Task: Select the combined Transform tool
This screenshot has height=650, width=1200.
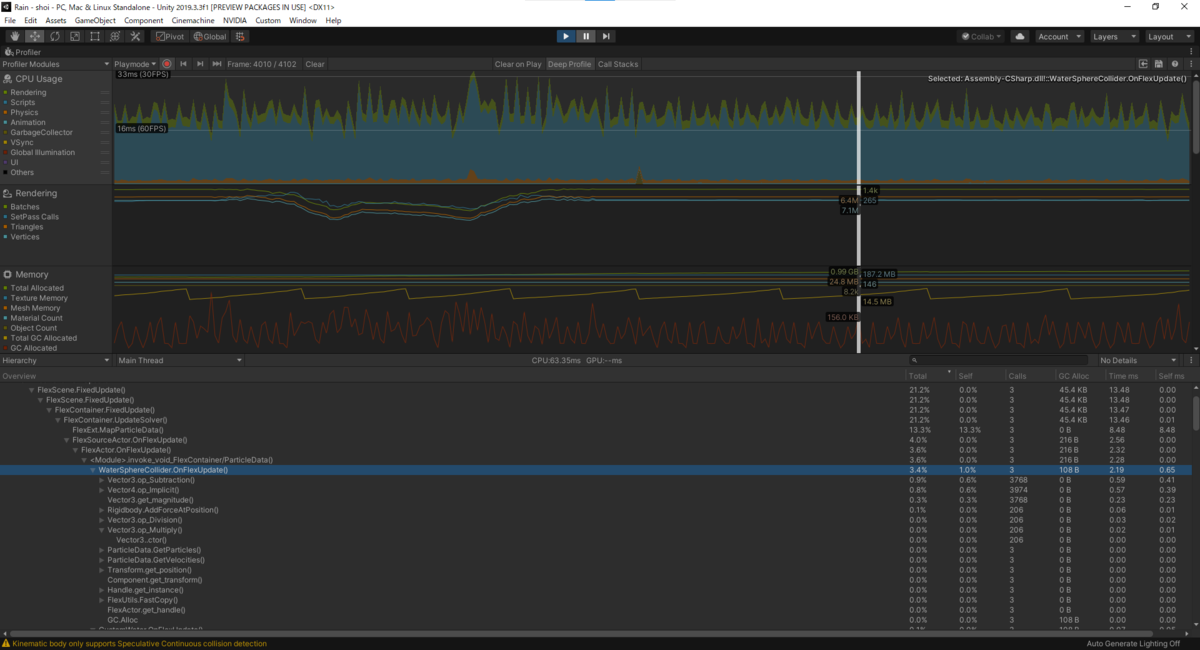Action: 115,36
